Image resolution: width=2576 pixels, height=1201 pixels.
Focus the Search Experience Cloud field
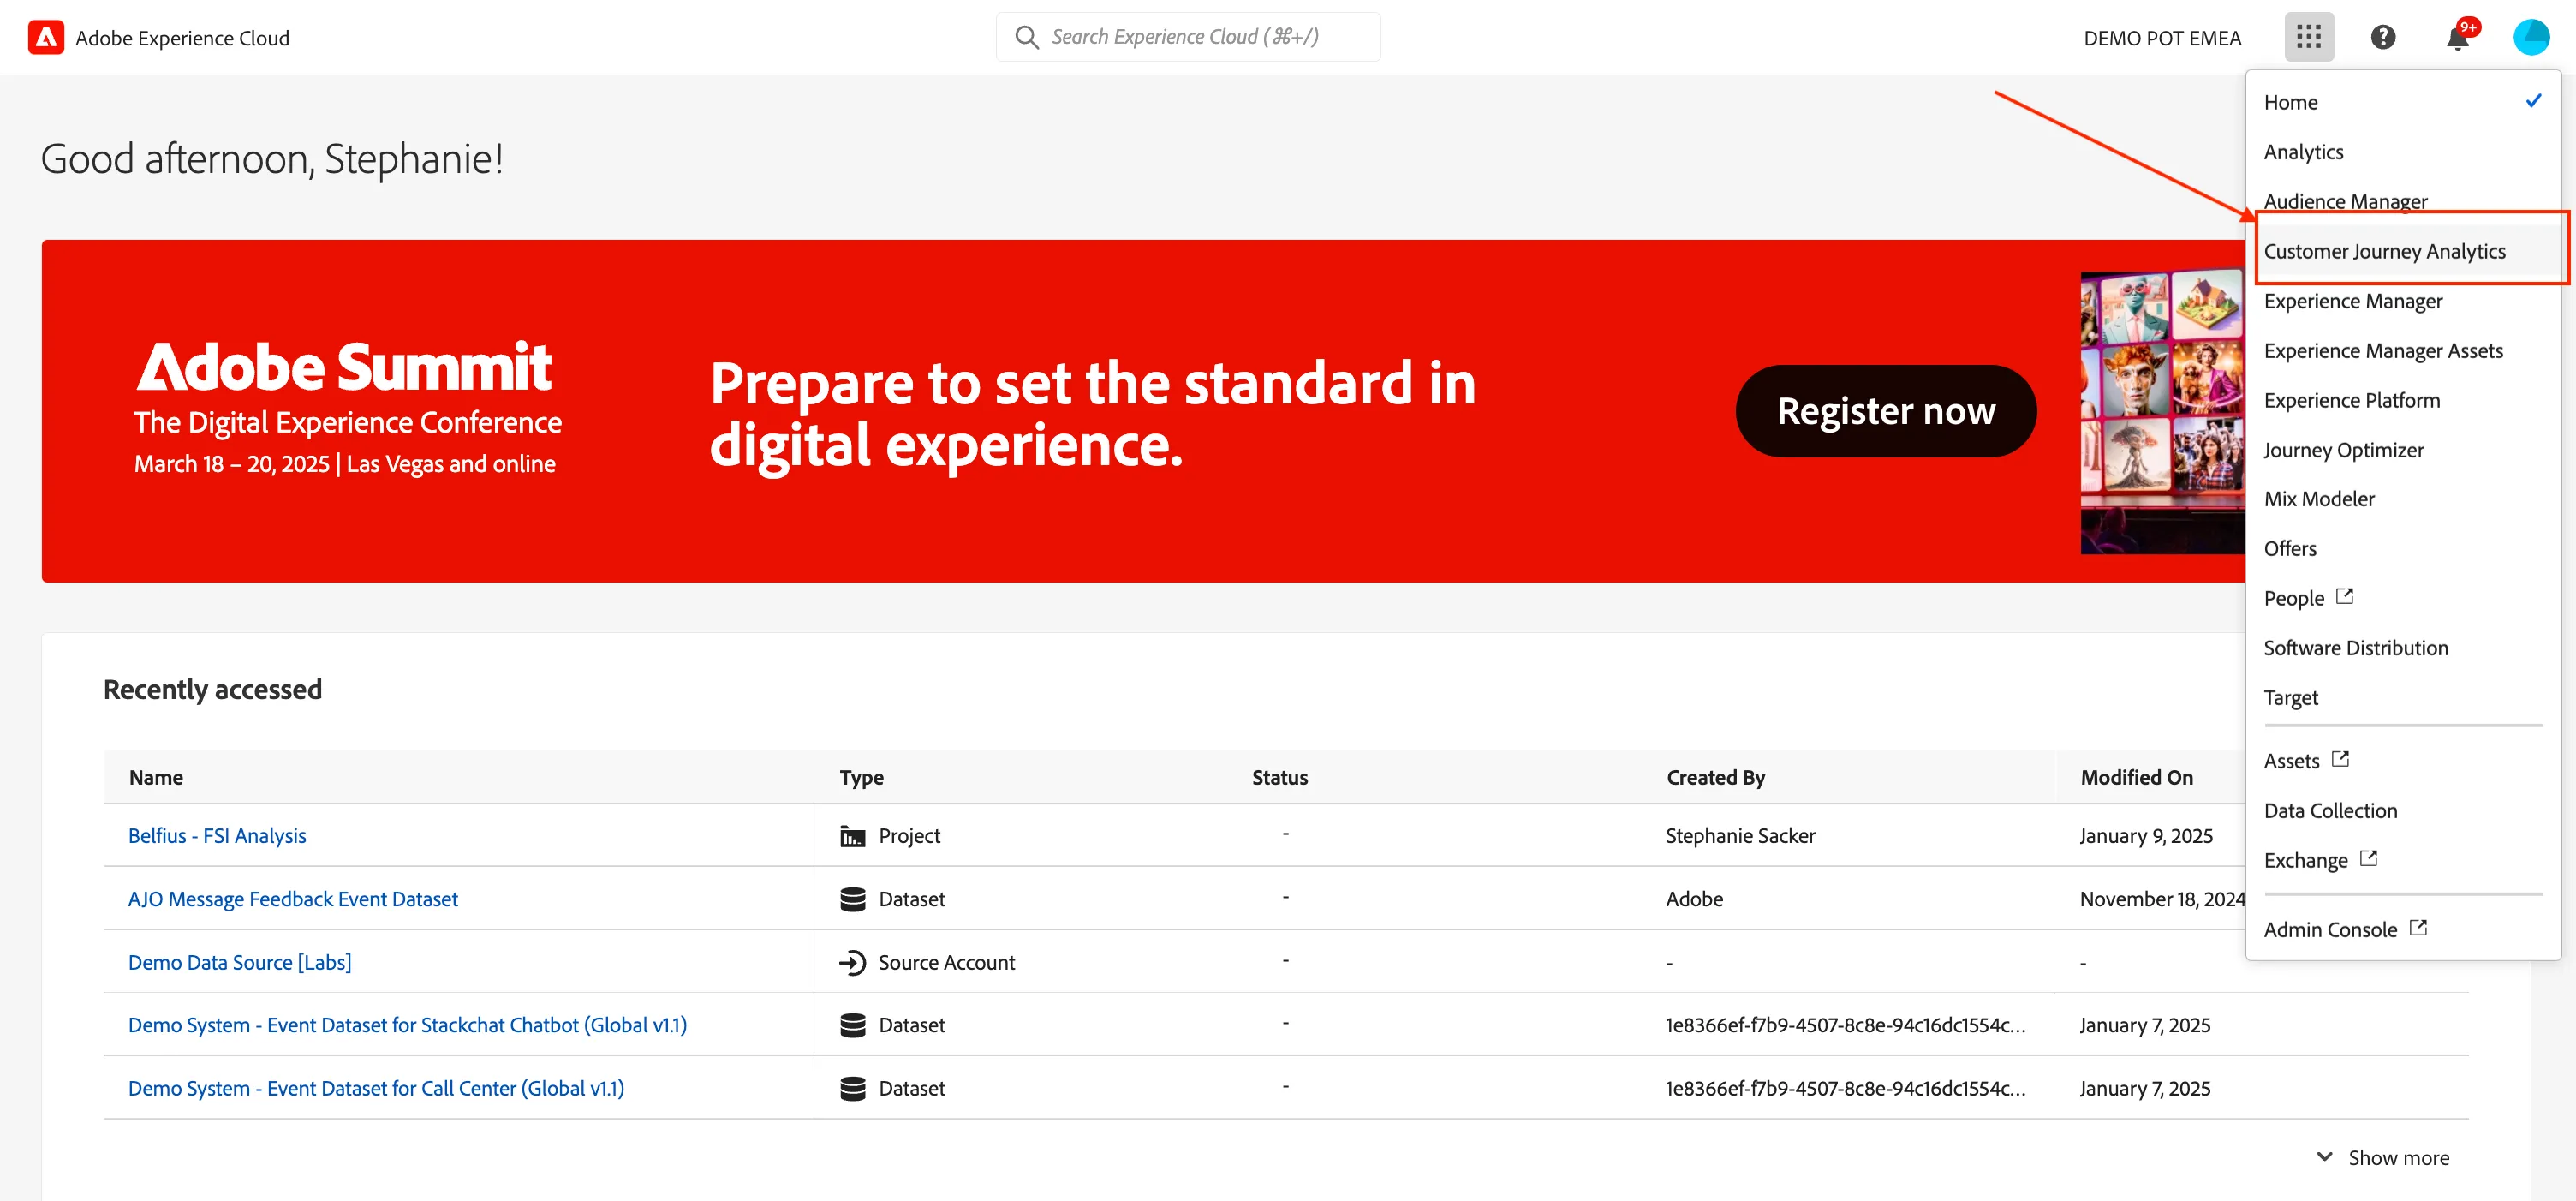1188,37
